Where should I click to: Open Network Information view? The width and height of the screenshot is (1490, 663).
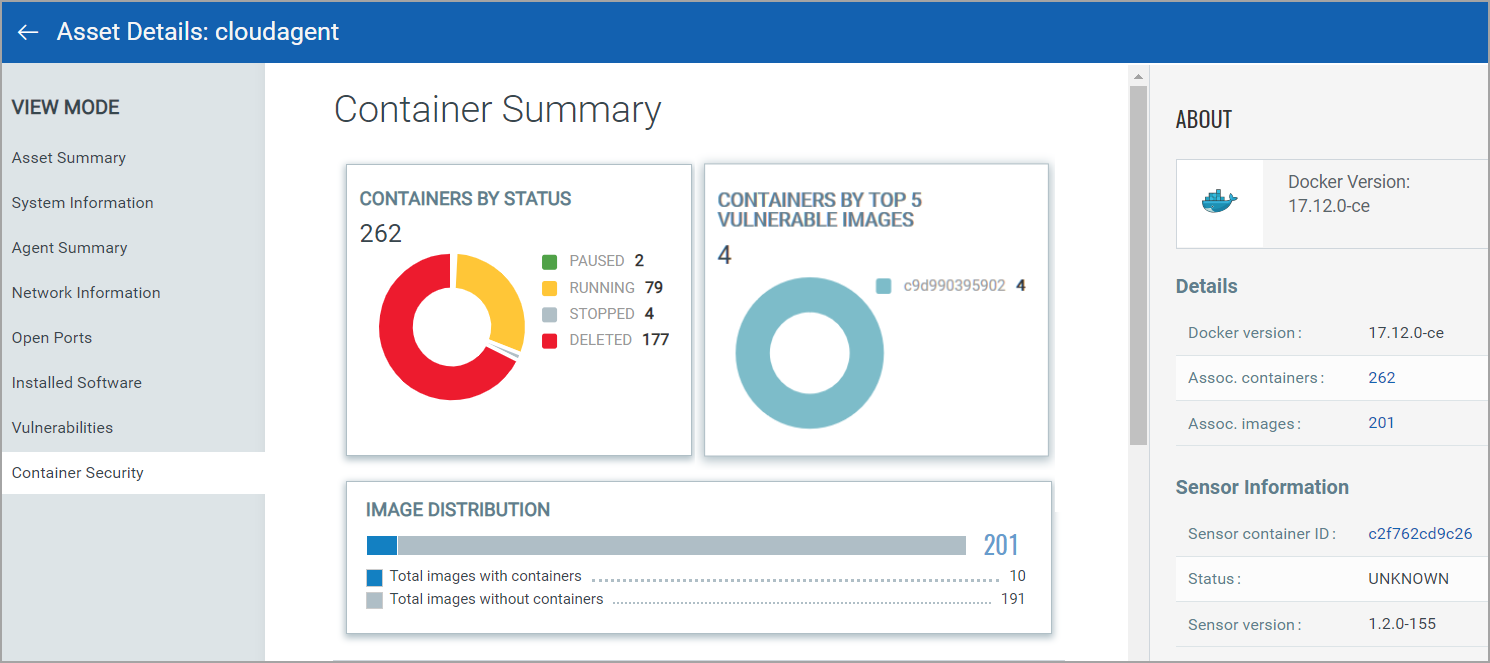click(x=86, y=293)
